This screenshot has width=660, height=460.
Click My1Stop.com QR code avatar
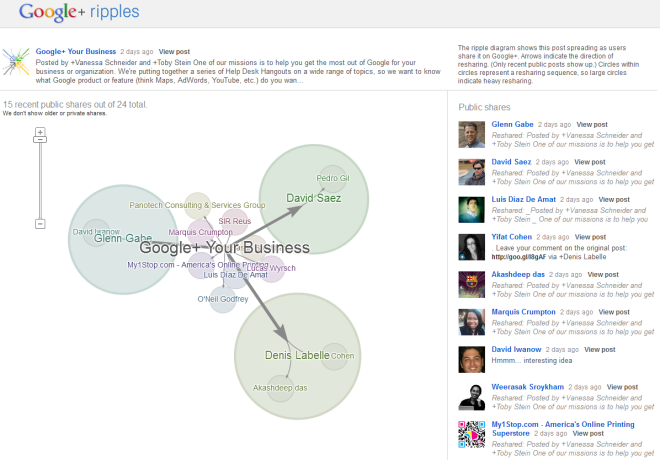(472, 434)
